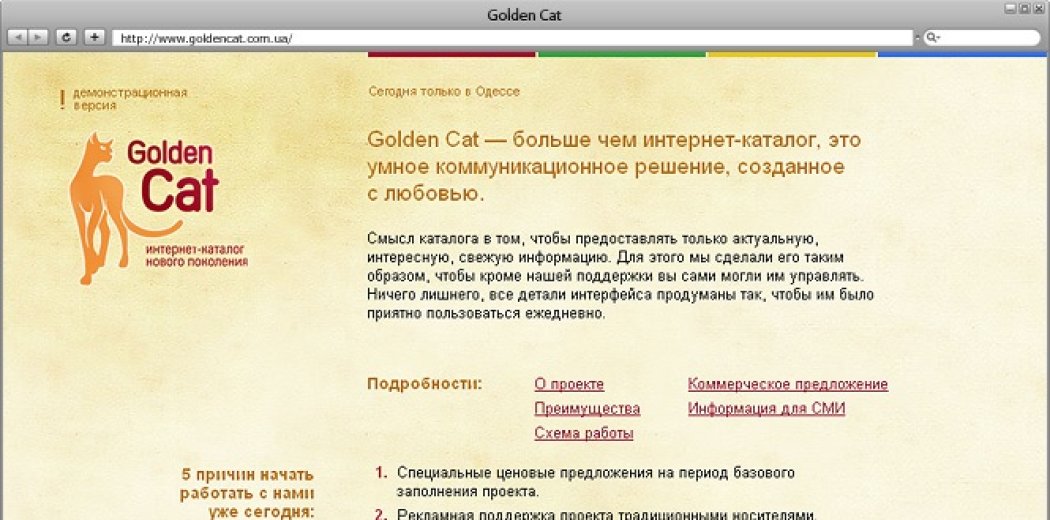Follow the 'Схема работы' link
1050x520 pixels.
click(583, 434)
